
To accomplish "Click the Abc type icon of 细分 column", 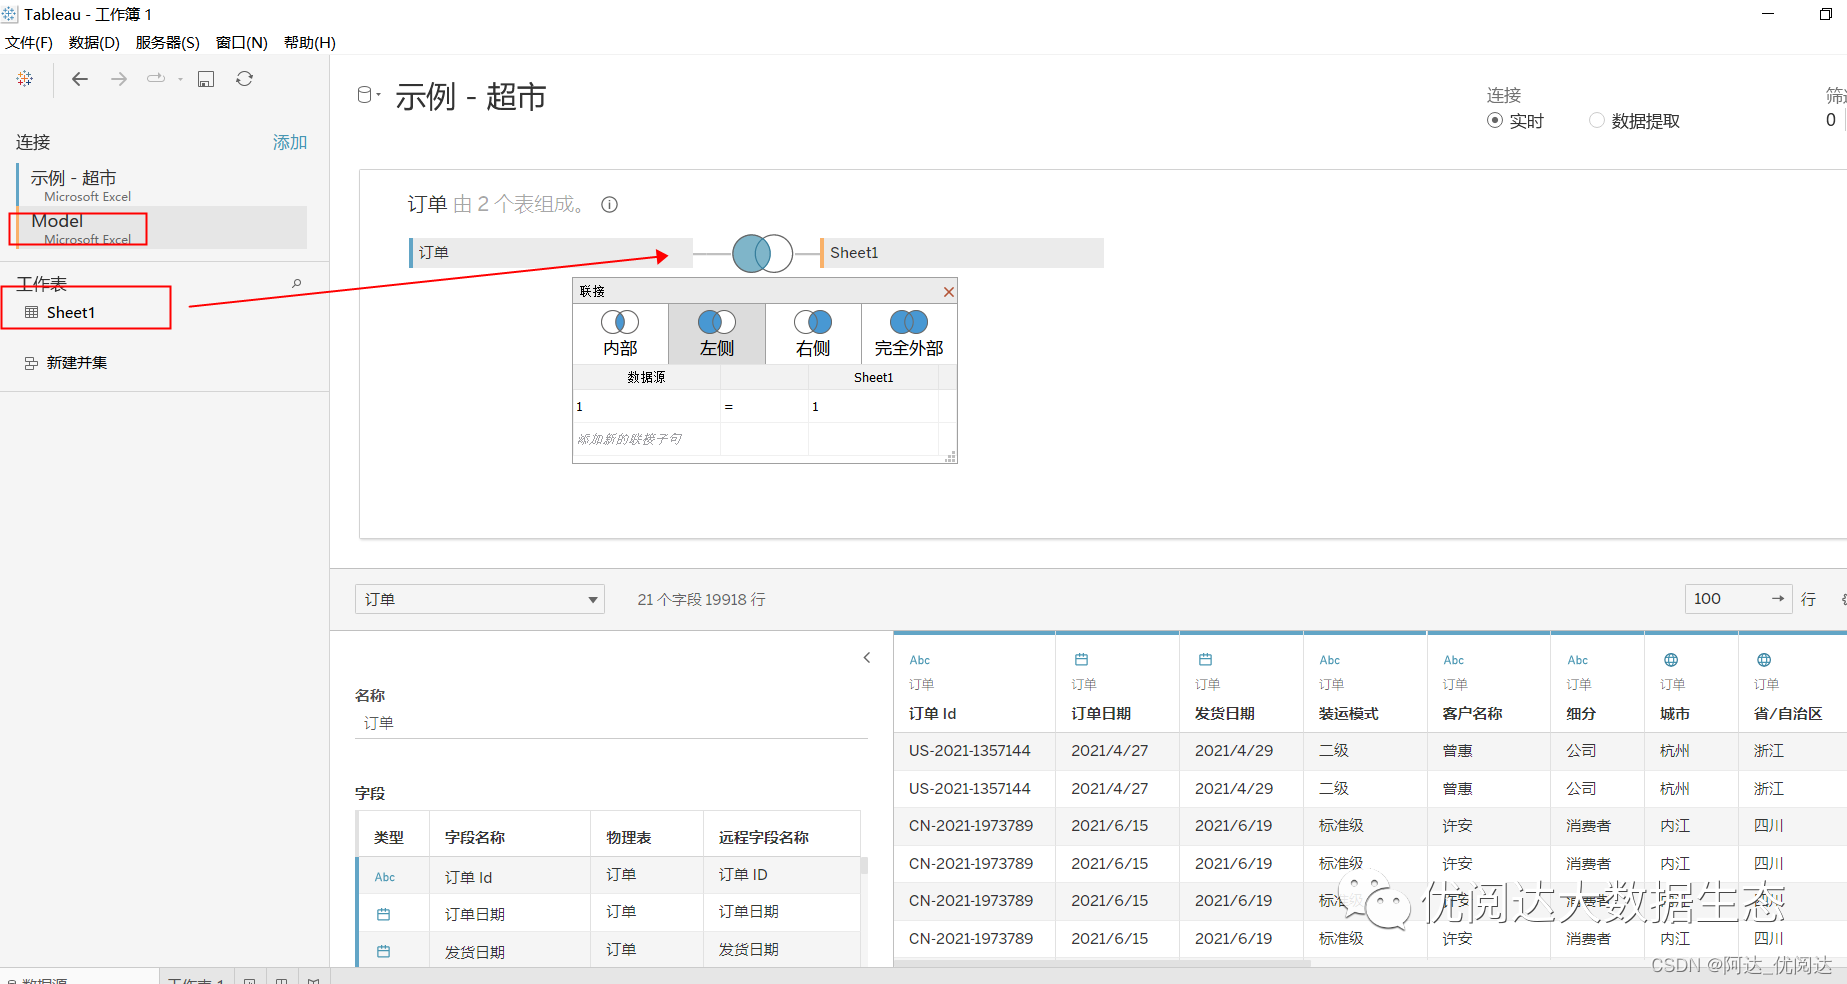I will [1578, 660].
